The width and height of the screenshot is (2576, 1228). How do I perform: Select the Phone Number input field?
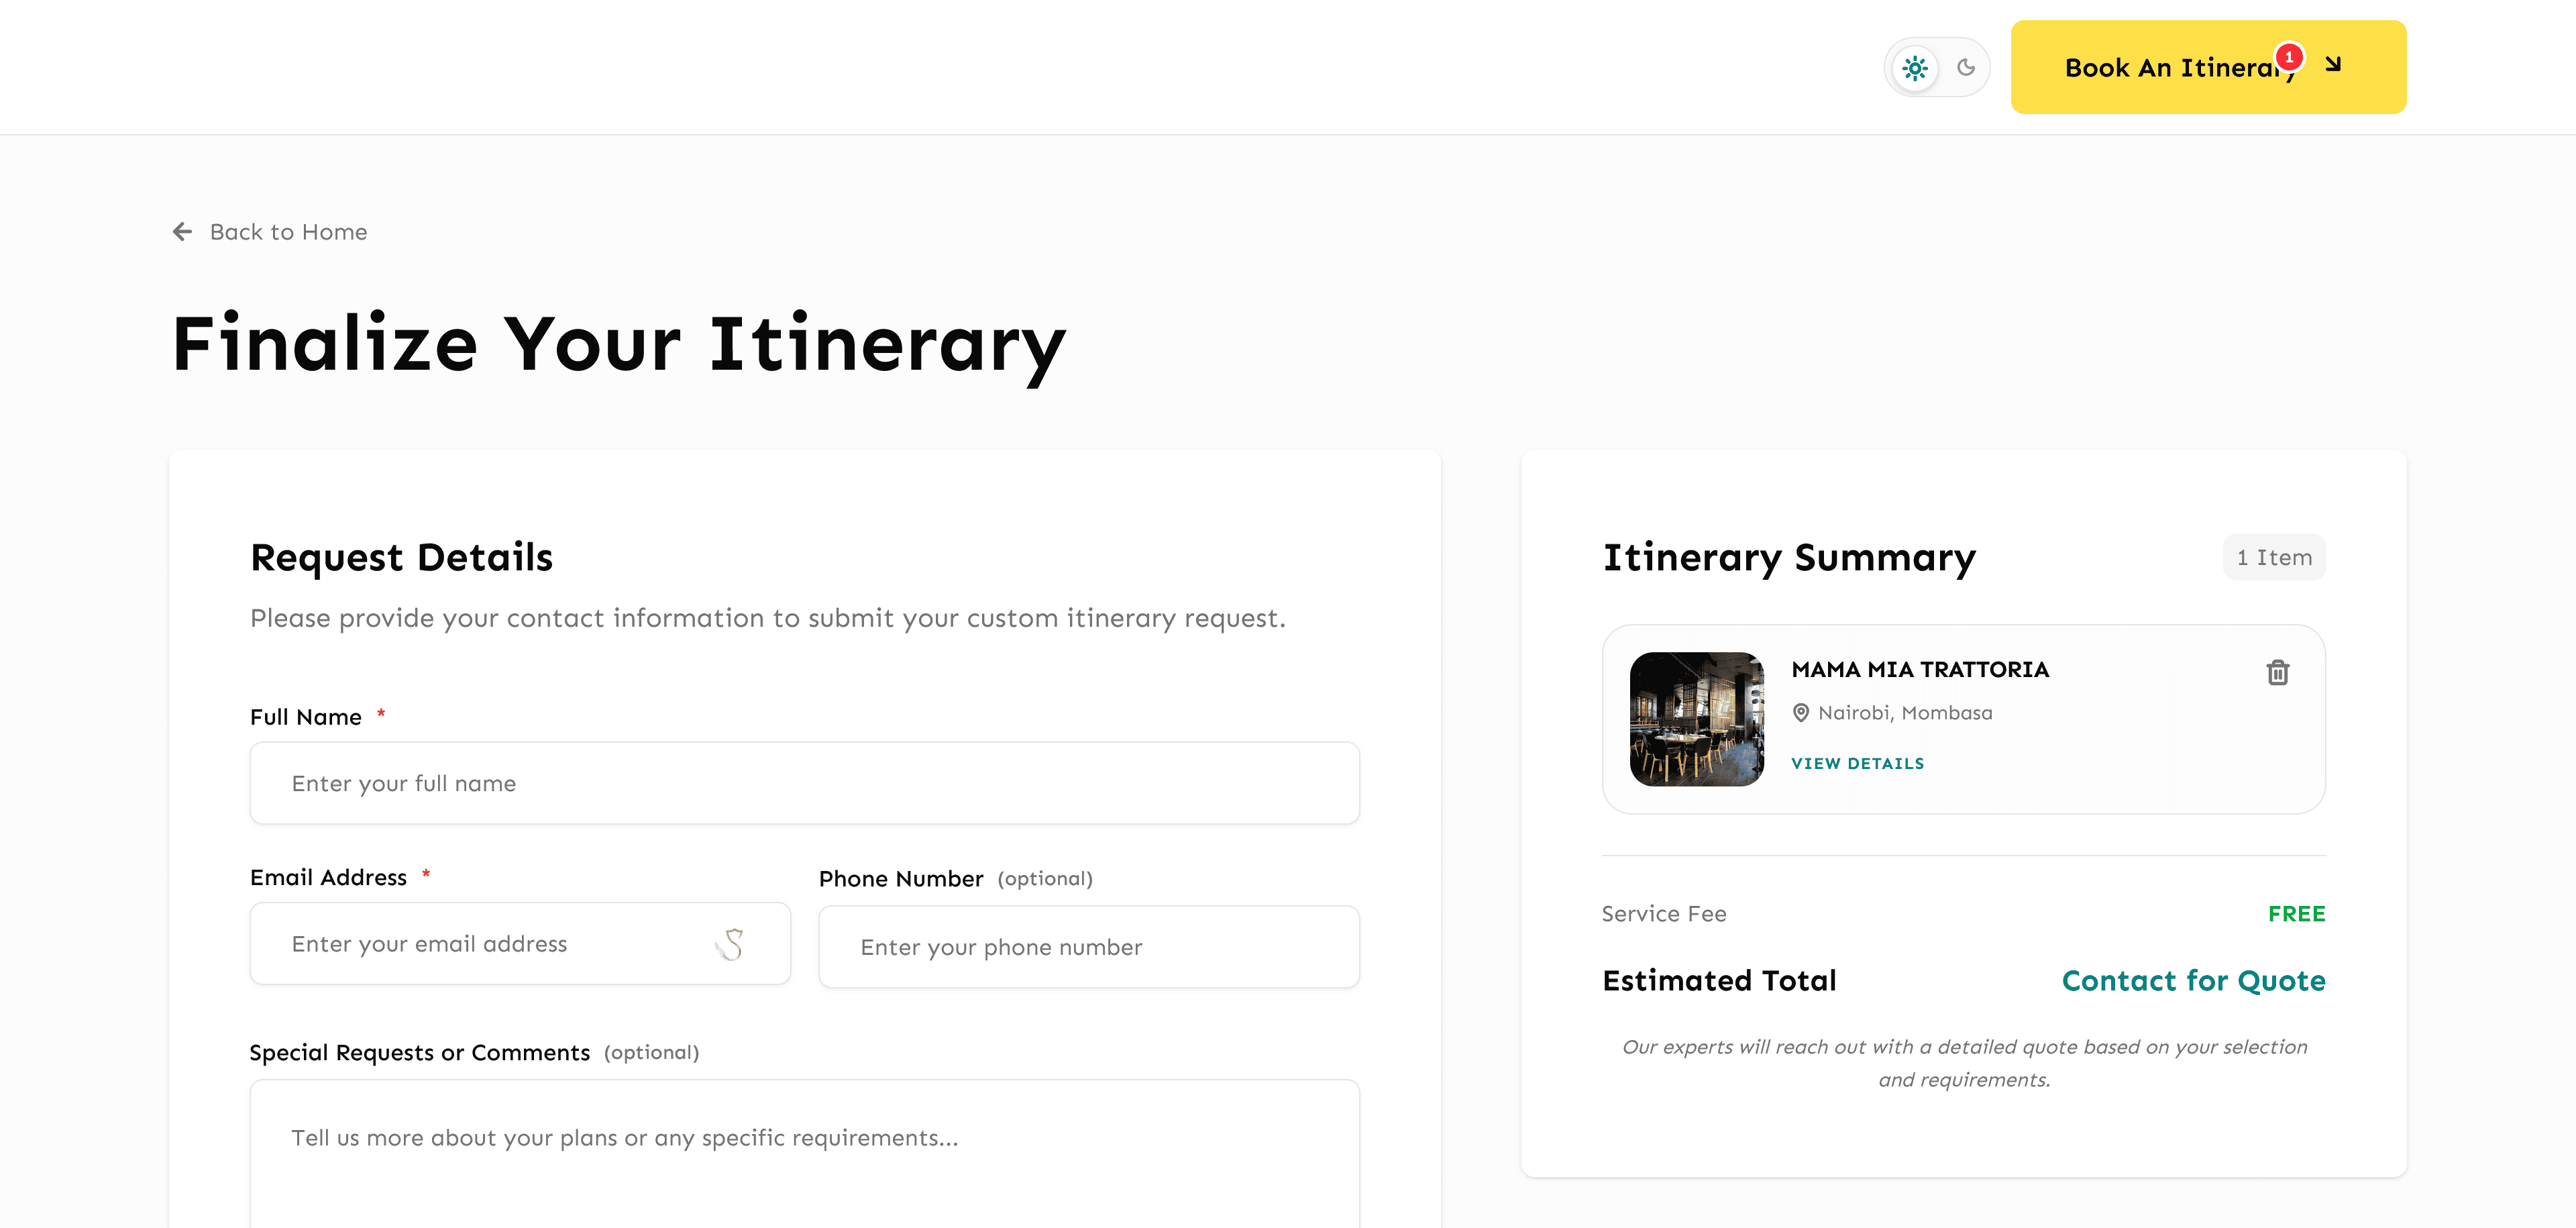point(1088,947)
